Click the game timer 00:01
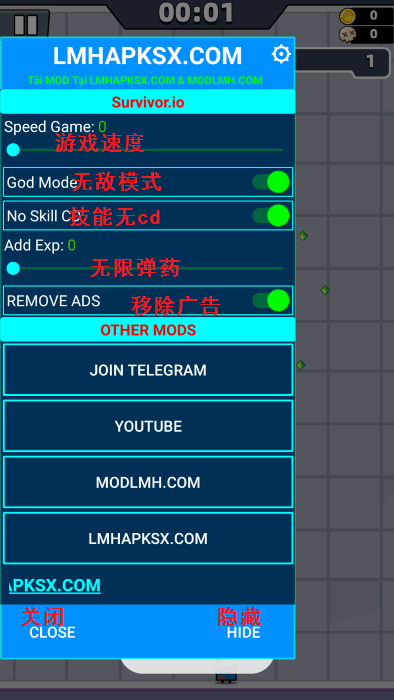 point(196,13)
